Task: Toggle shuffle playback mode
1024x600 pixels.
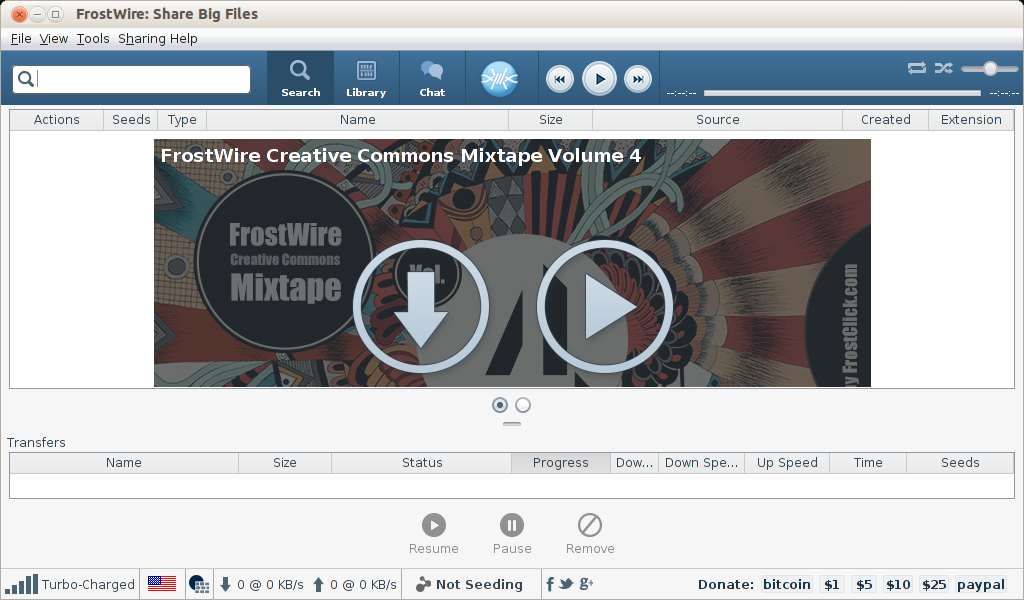Action: 944,68
